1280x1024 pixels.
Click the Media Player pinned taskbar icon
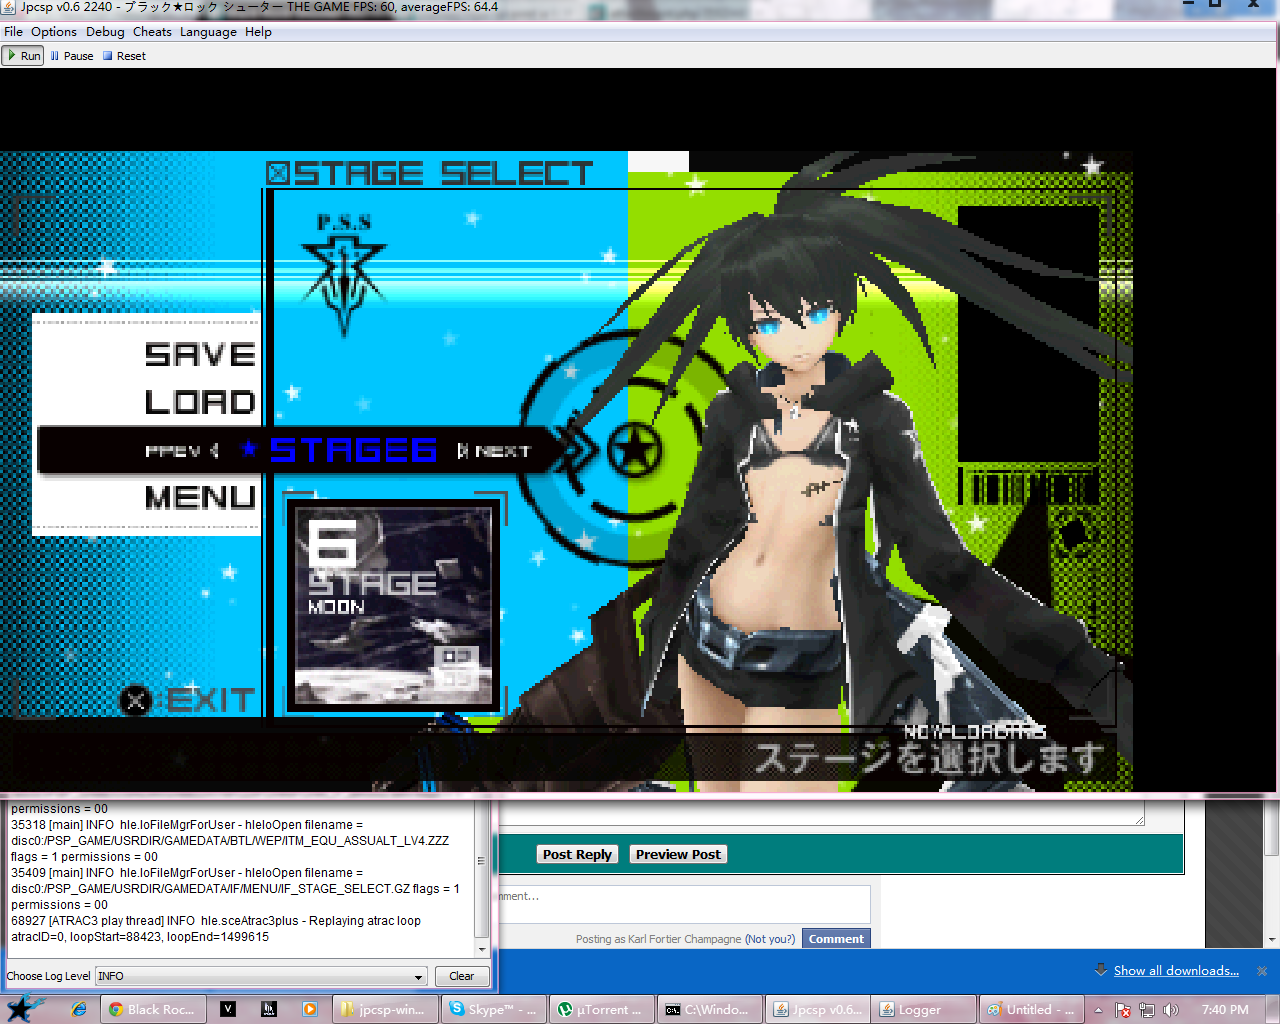pos(310,1009)
